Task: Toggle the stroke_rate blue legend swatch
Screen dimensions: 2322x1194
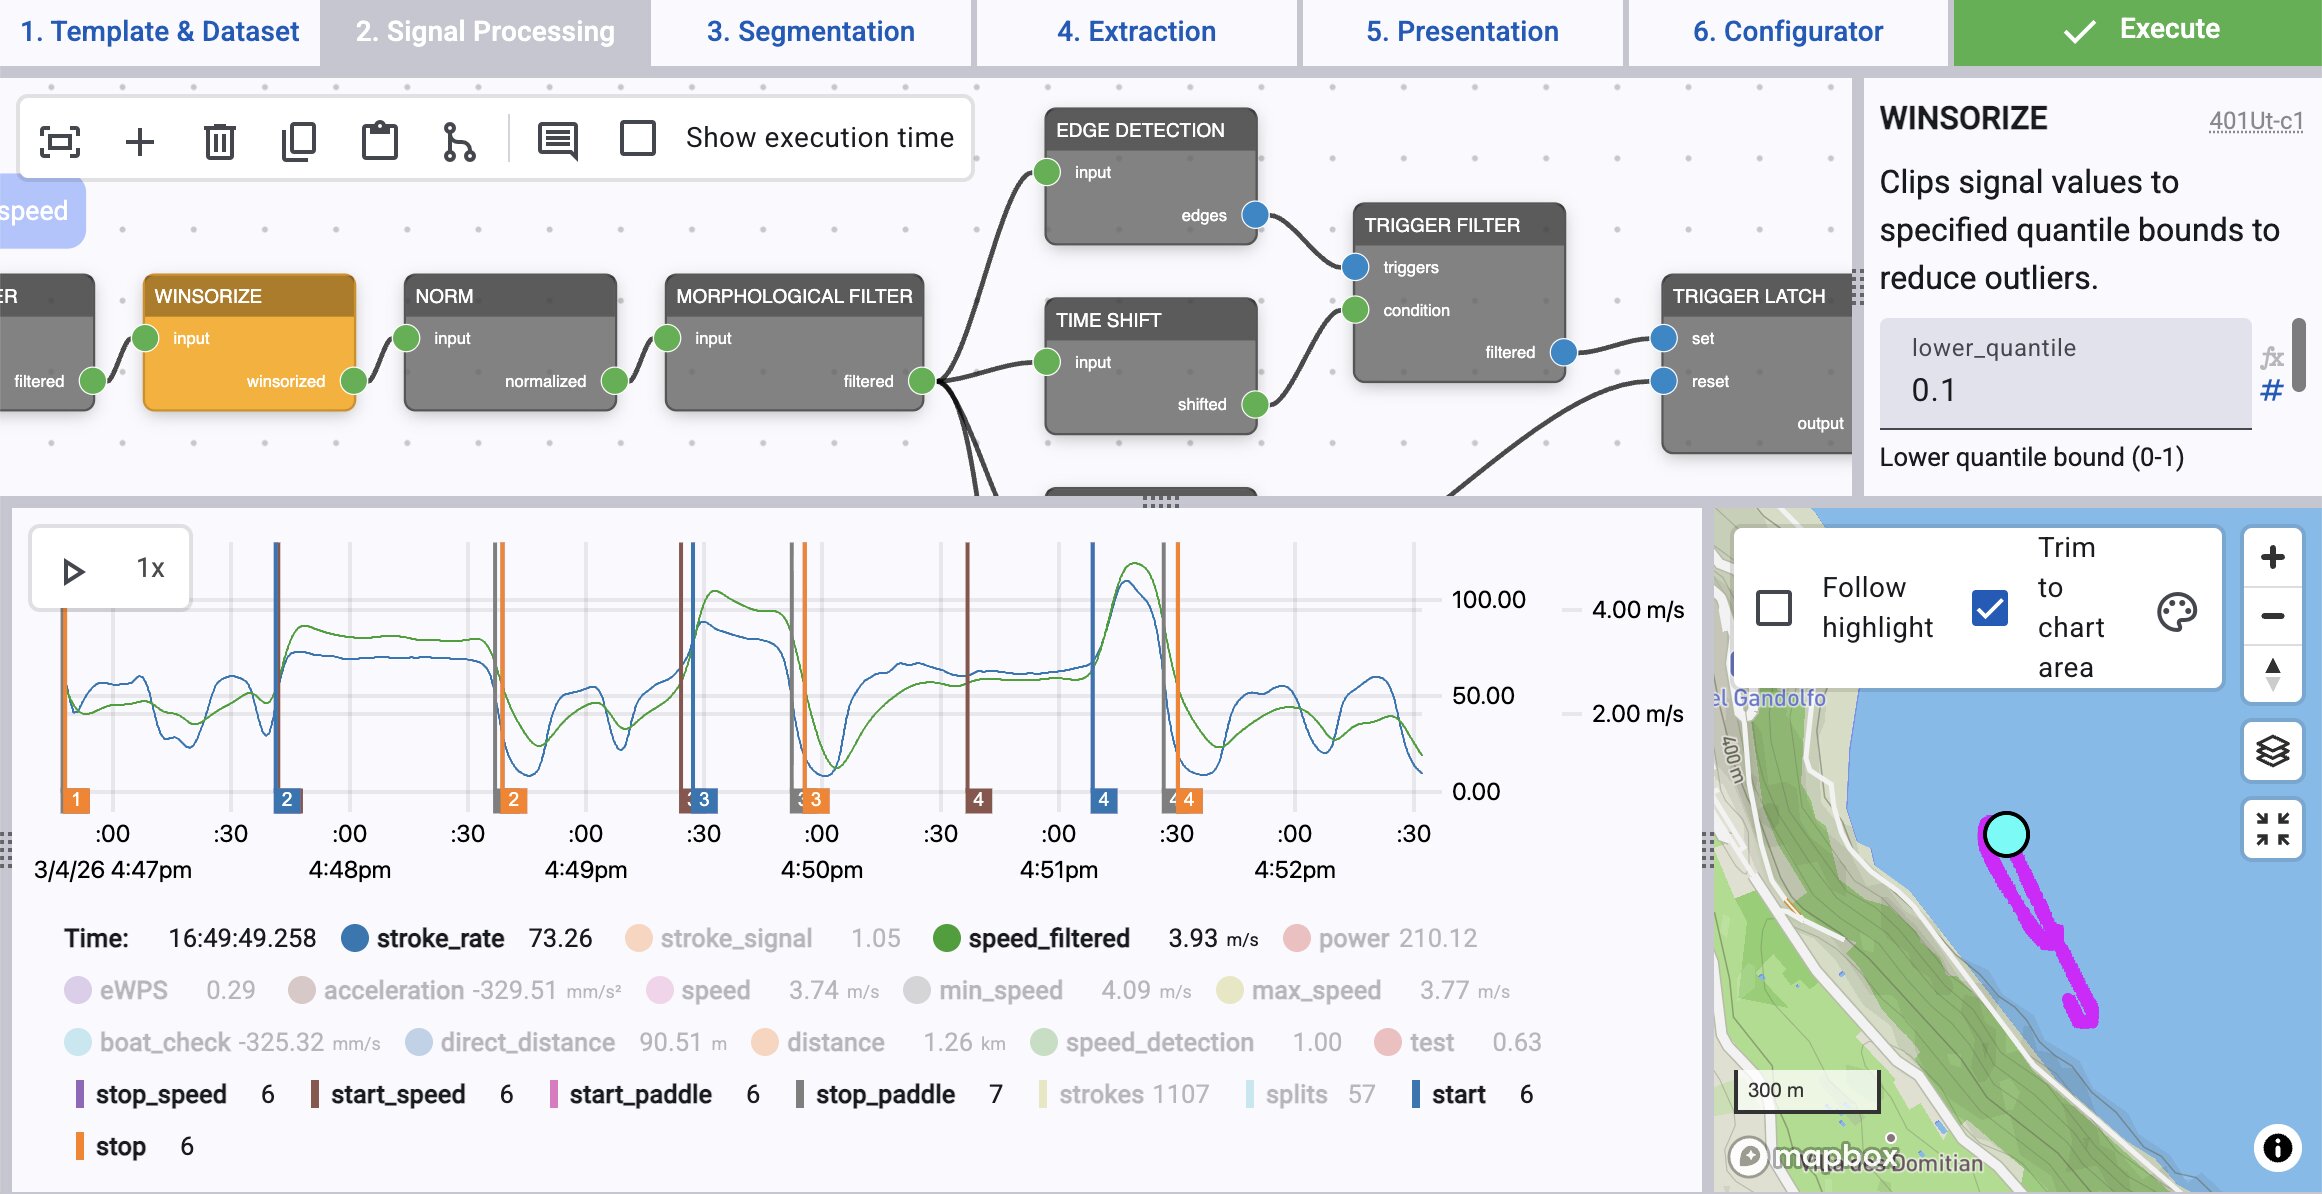Action: (x=354, y=938)
